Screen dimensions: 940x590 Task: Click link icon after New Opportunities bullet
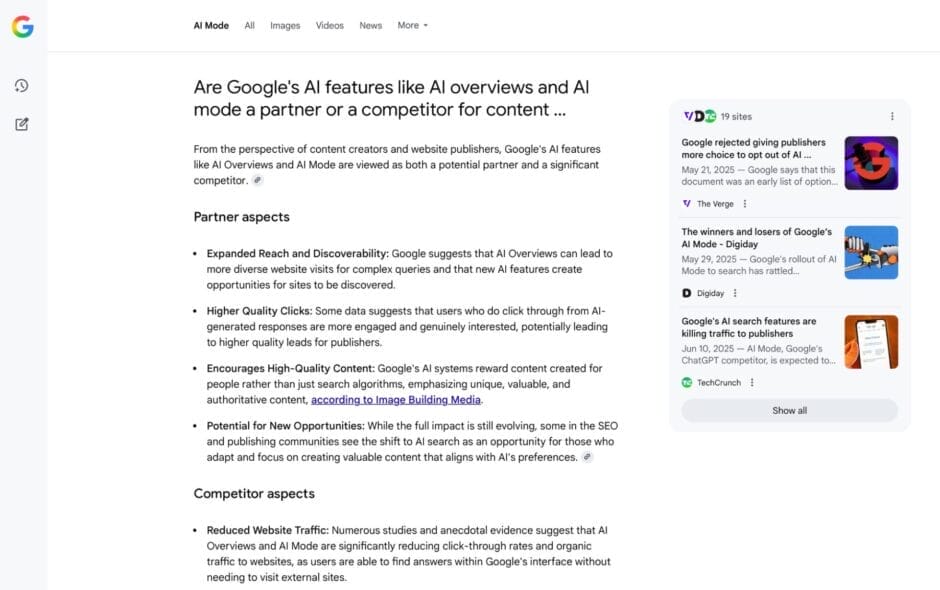click(x=587, y=457)
